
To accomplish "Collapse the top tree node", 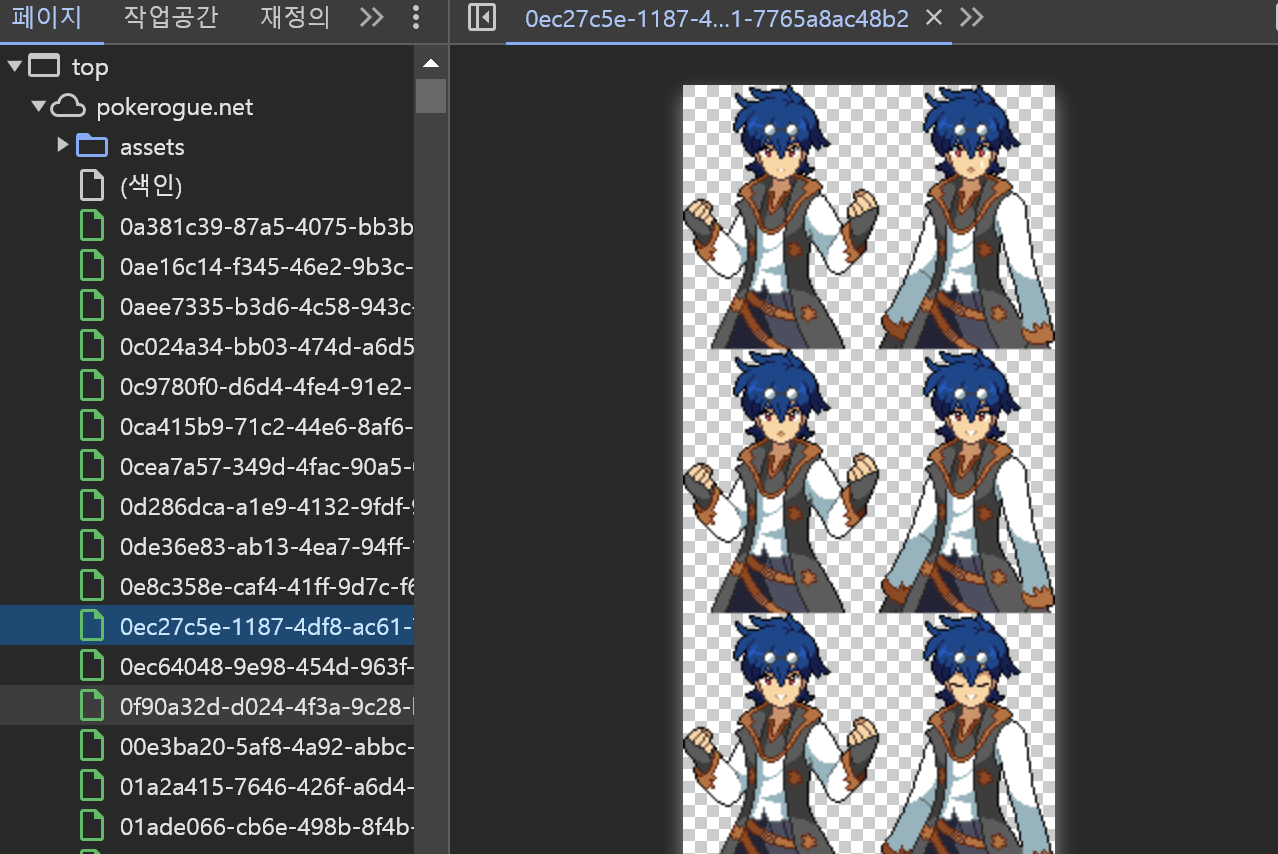I will coord(14,67).
